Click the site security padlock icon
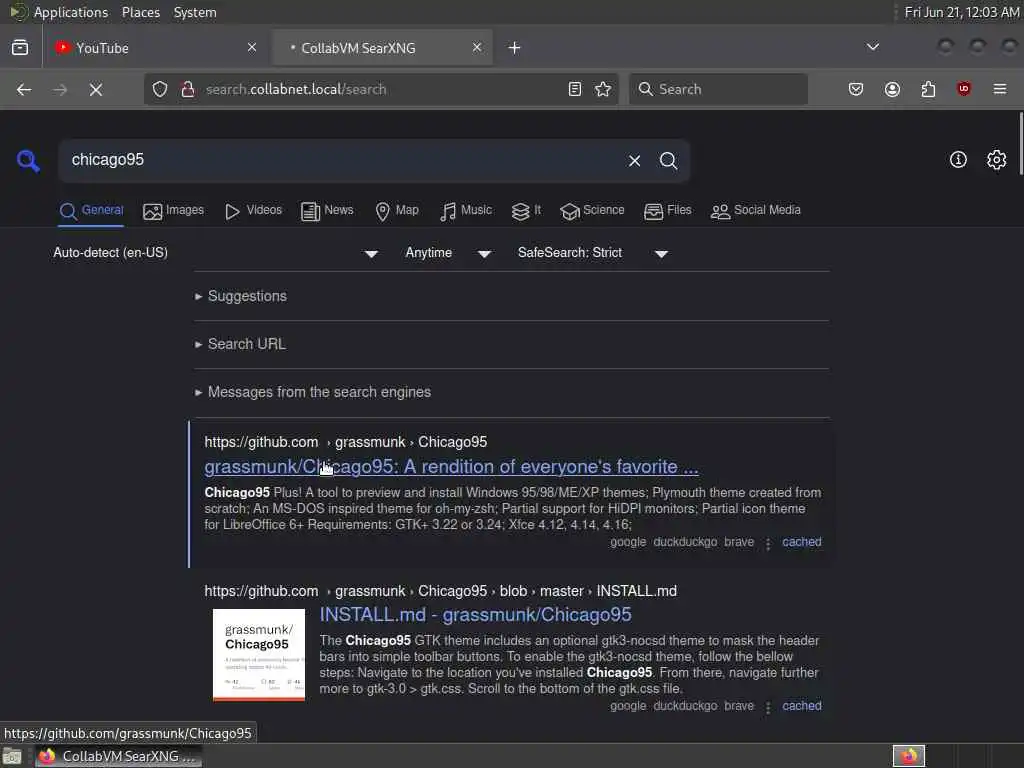 187,89
